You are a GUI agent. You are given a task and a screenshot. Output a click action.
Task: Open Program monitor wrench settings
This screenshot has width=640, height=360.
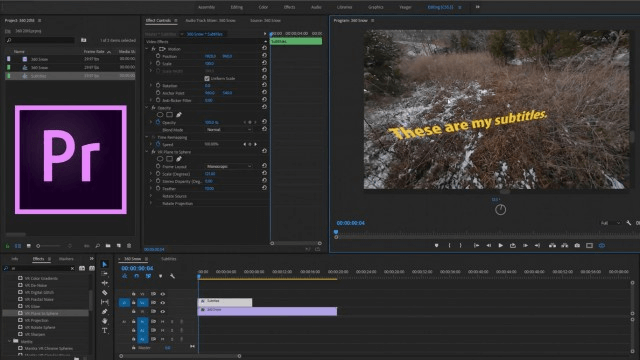pyautogui.click(x=629, y=223)
